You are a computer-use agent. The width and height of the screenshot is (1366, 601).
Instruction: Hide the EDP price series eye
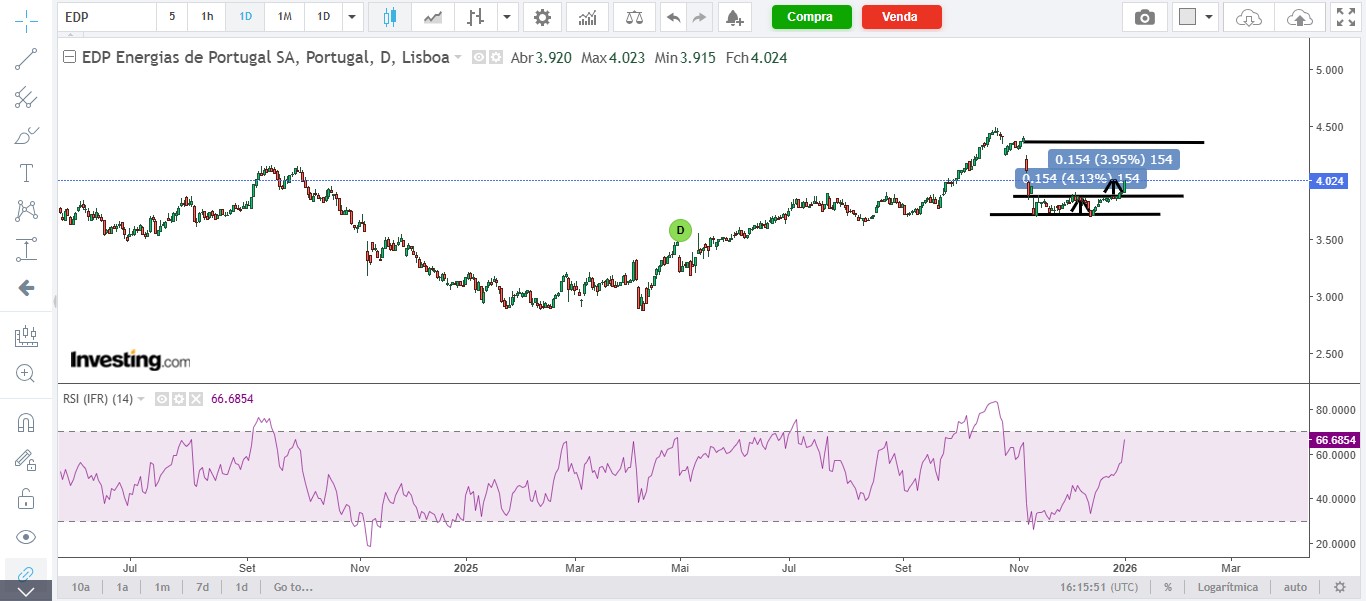point(478,58)
